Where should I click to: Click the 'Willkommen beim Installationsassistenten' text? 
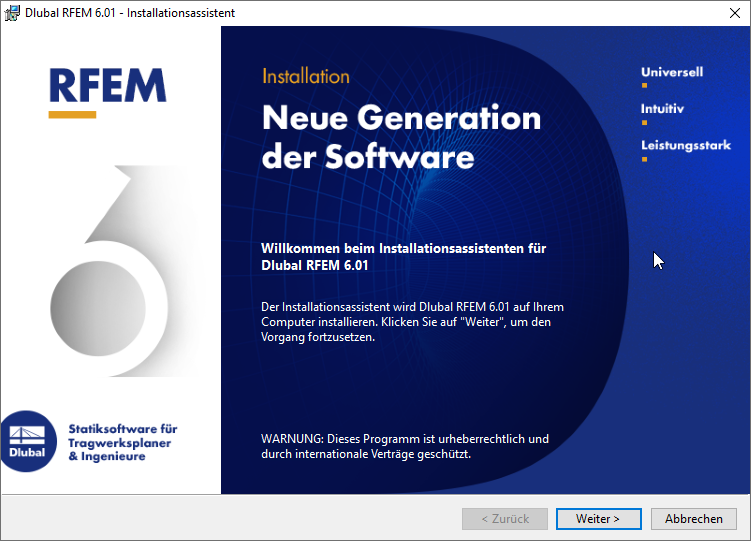tap(404, 257)
